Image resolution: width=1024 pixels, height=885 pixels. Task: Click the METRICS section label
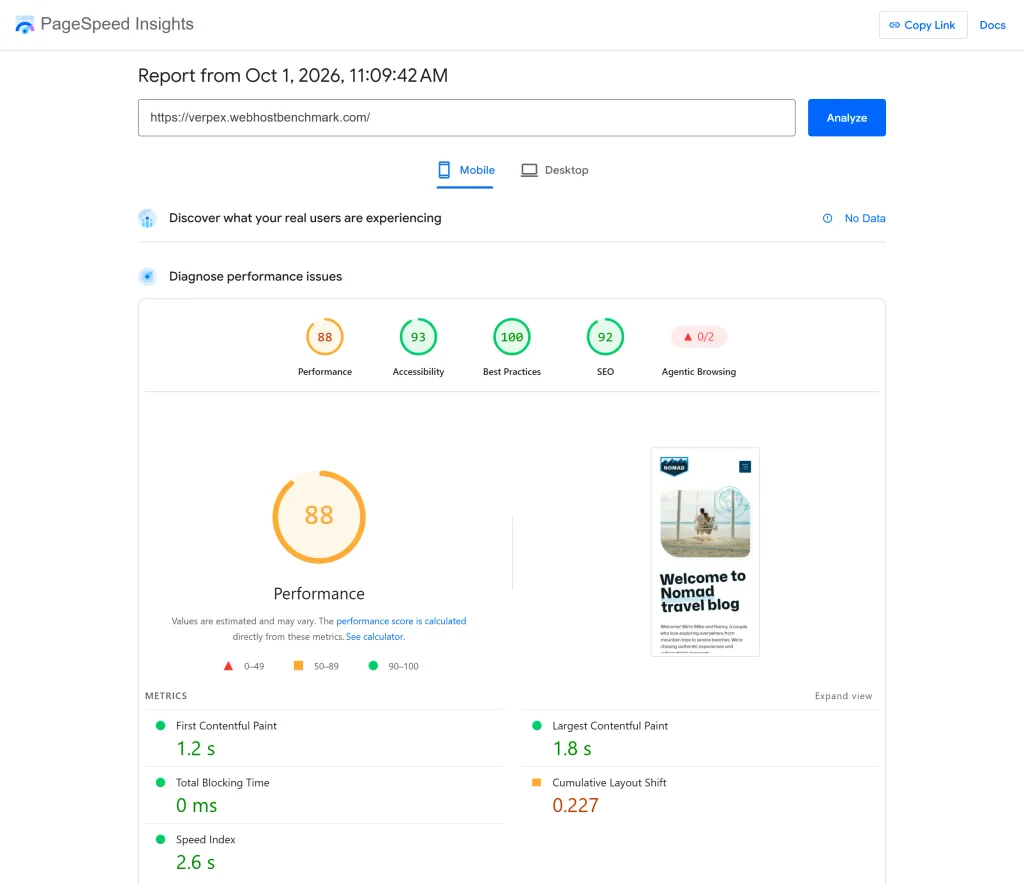point(166,696)
